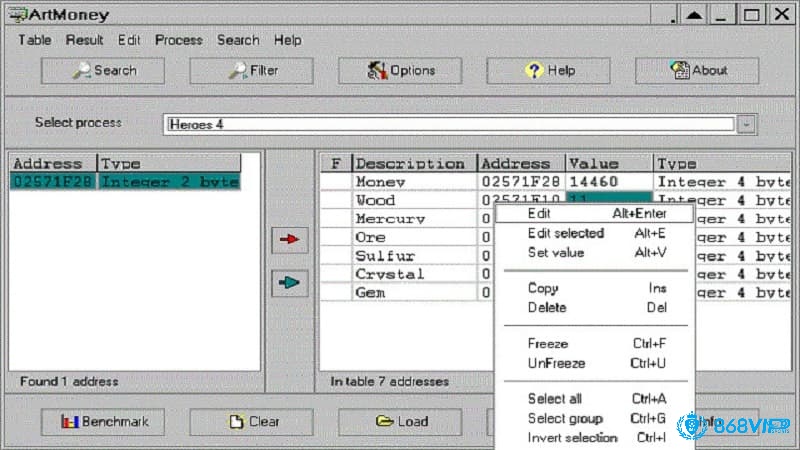Click the left list Type column header
The height and width of the screenshot is (450, 800).
tap(169, 164)
